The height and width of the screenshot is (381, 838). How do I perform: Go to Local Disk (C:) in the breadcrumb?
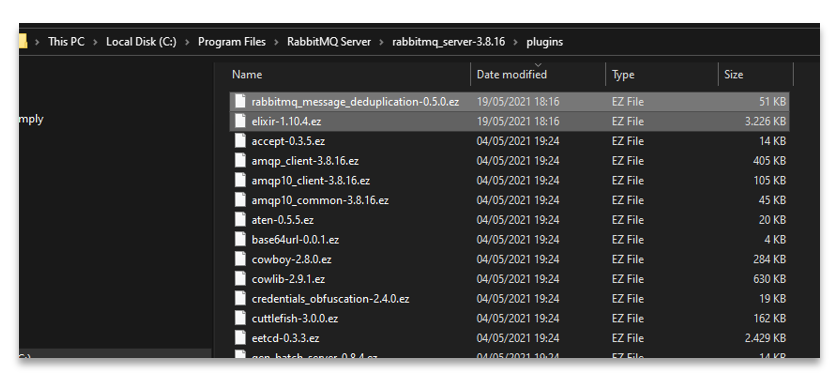pos(141,41)
